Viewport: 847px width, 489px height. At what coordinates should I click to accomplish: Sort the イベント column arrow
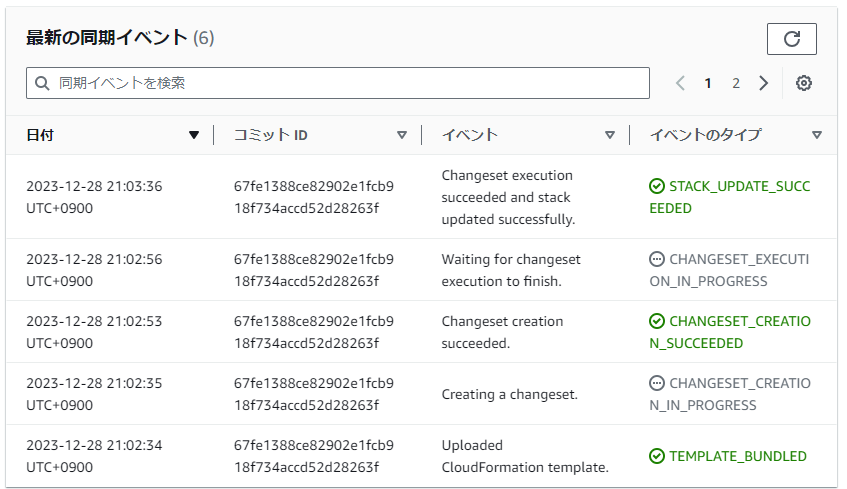[x=610, y=135]
